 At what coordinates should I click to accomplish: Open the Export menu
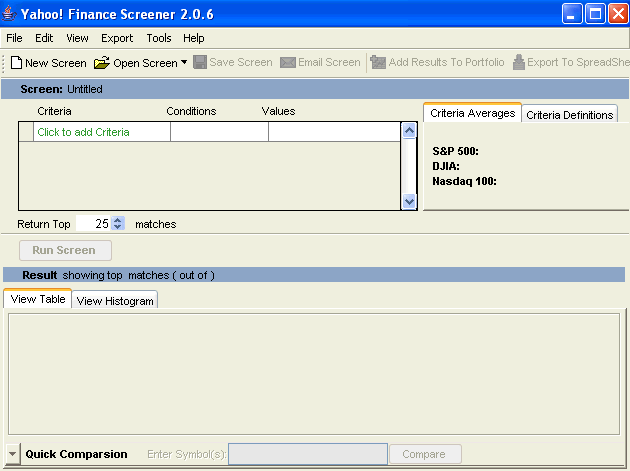coord(116,38)
